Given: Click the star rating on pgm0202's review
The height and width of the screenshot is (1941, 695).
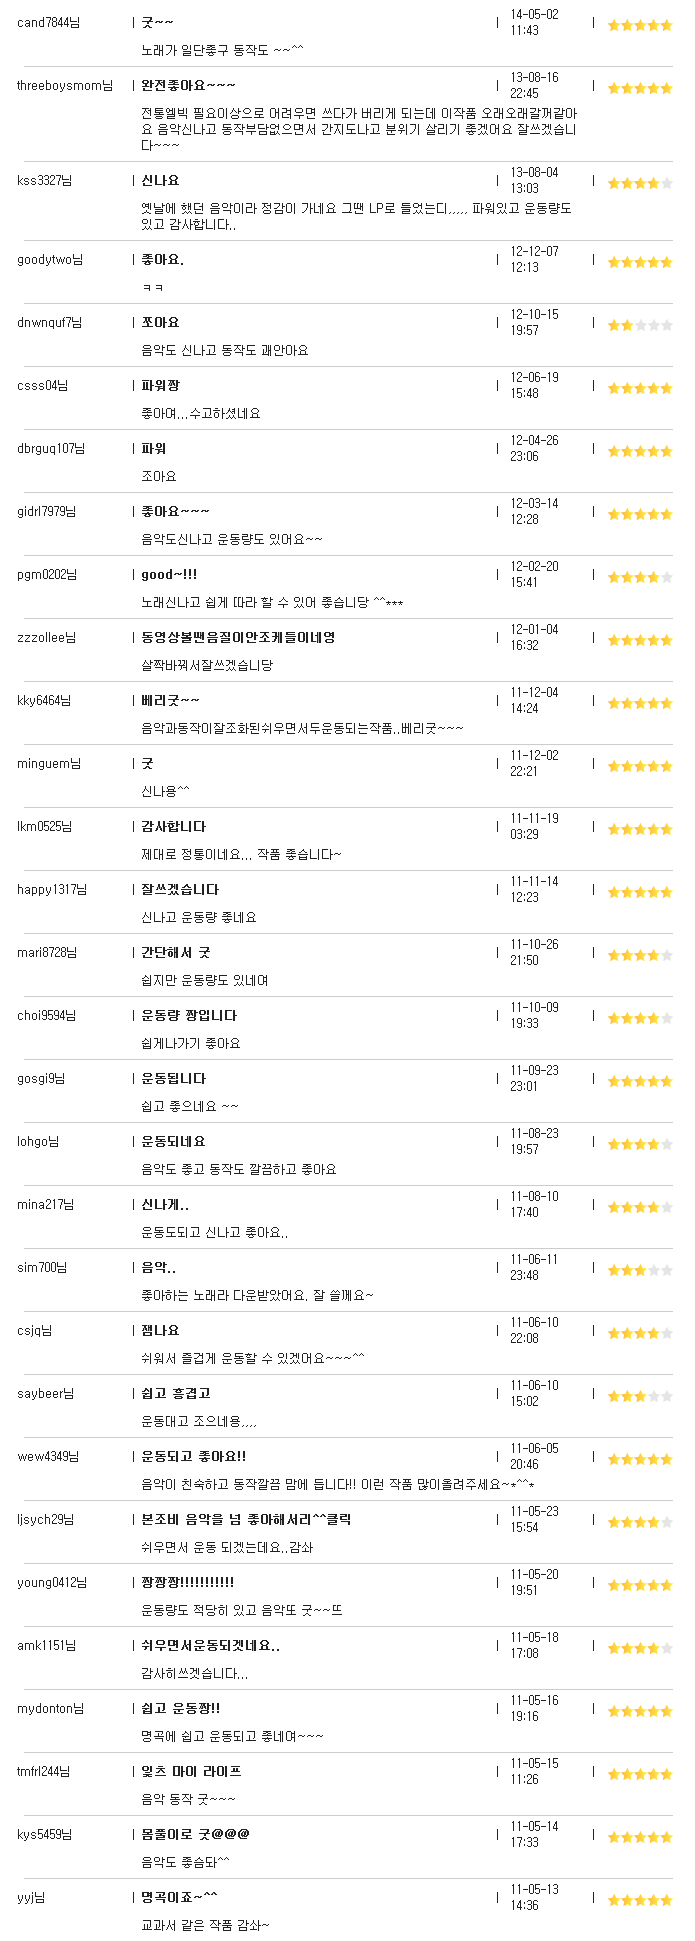Looking at the screenshot, I should (x=640, y=577).
